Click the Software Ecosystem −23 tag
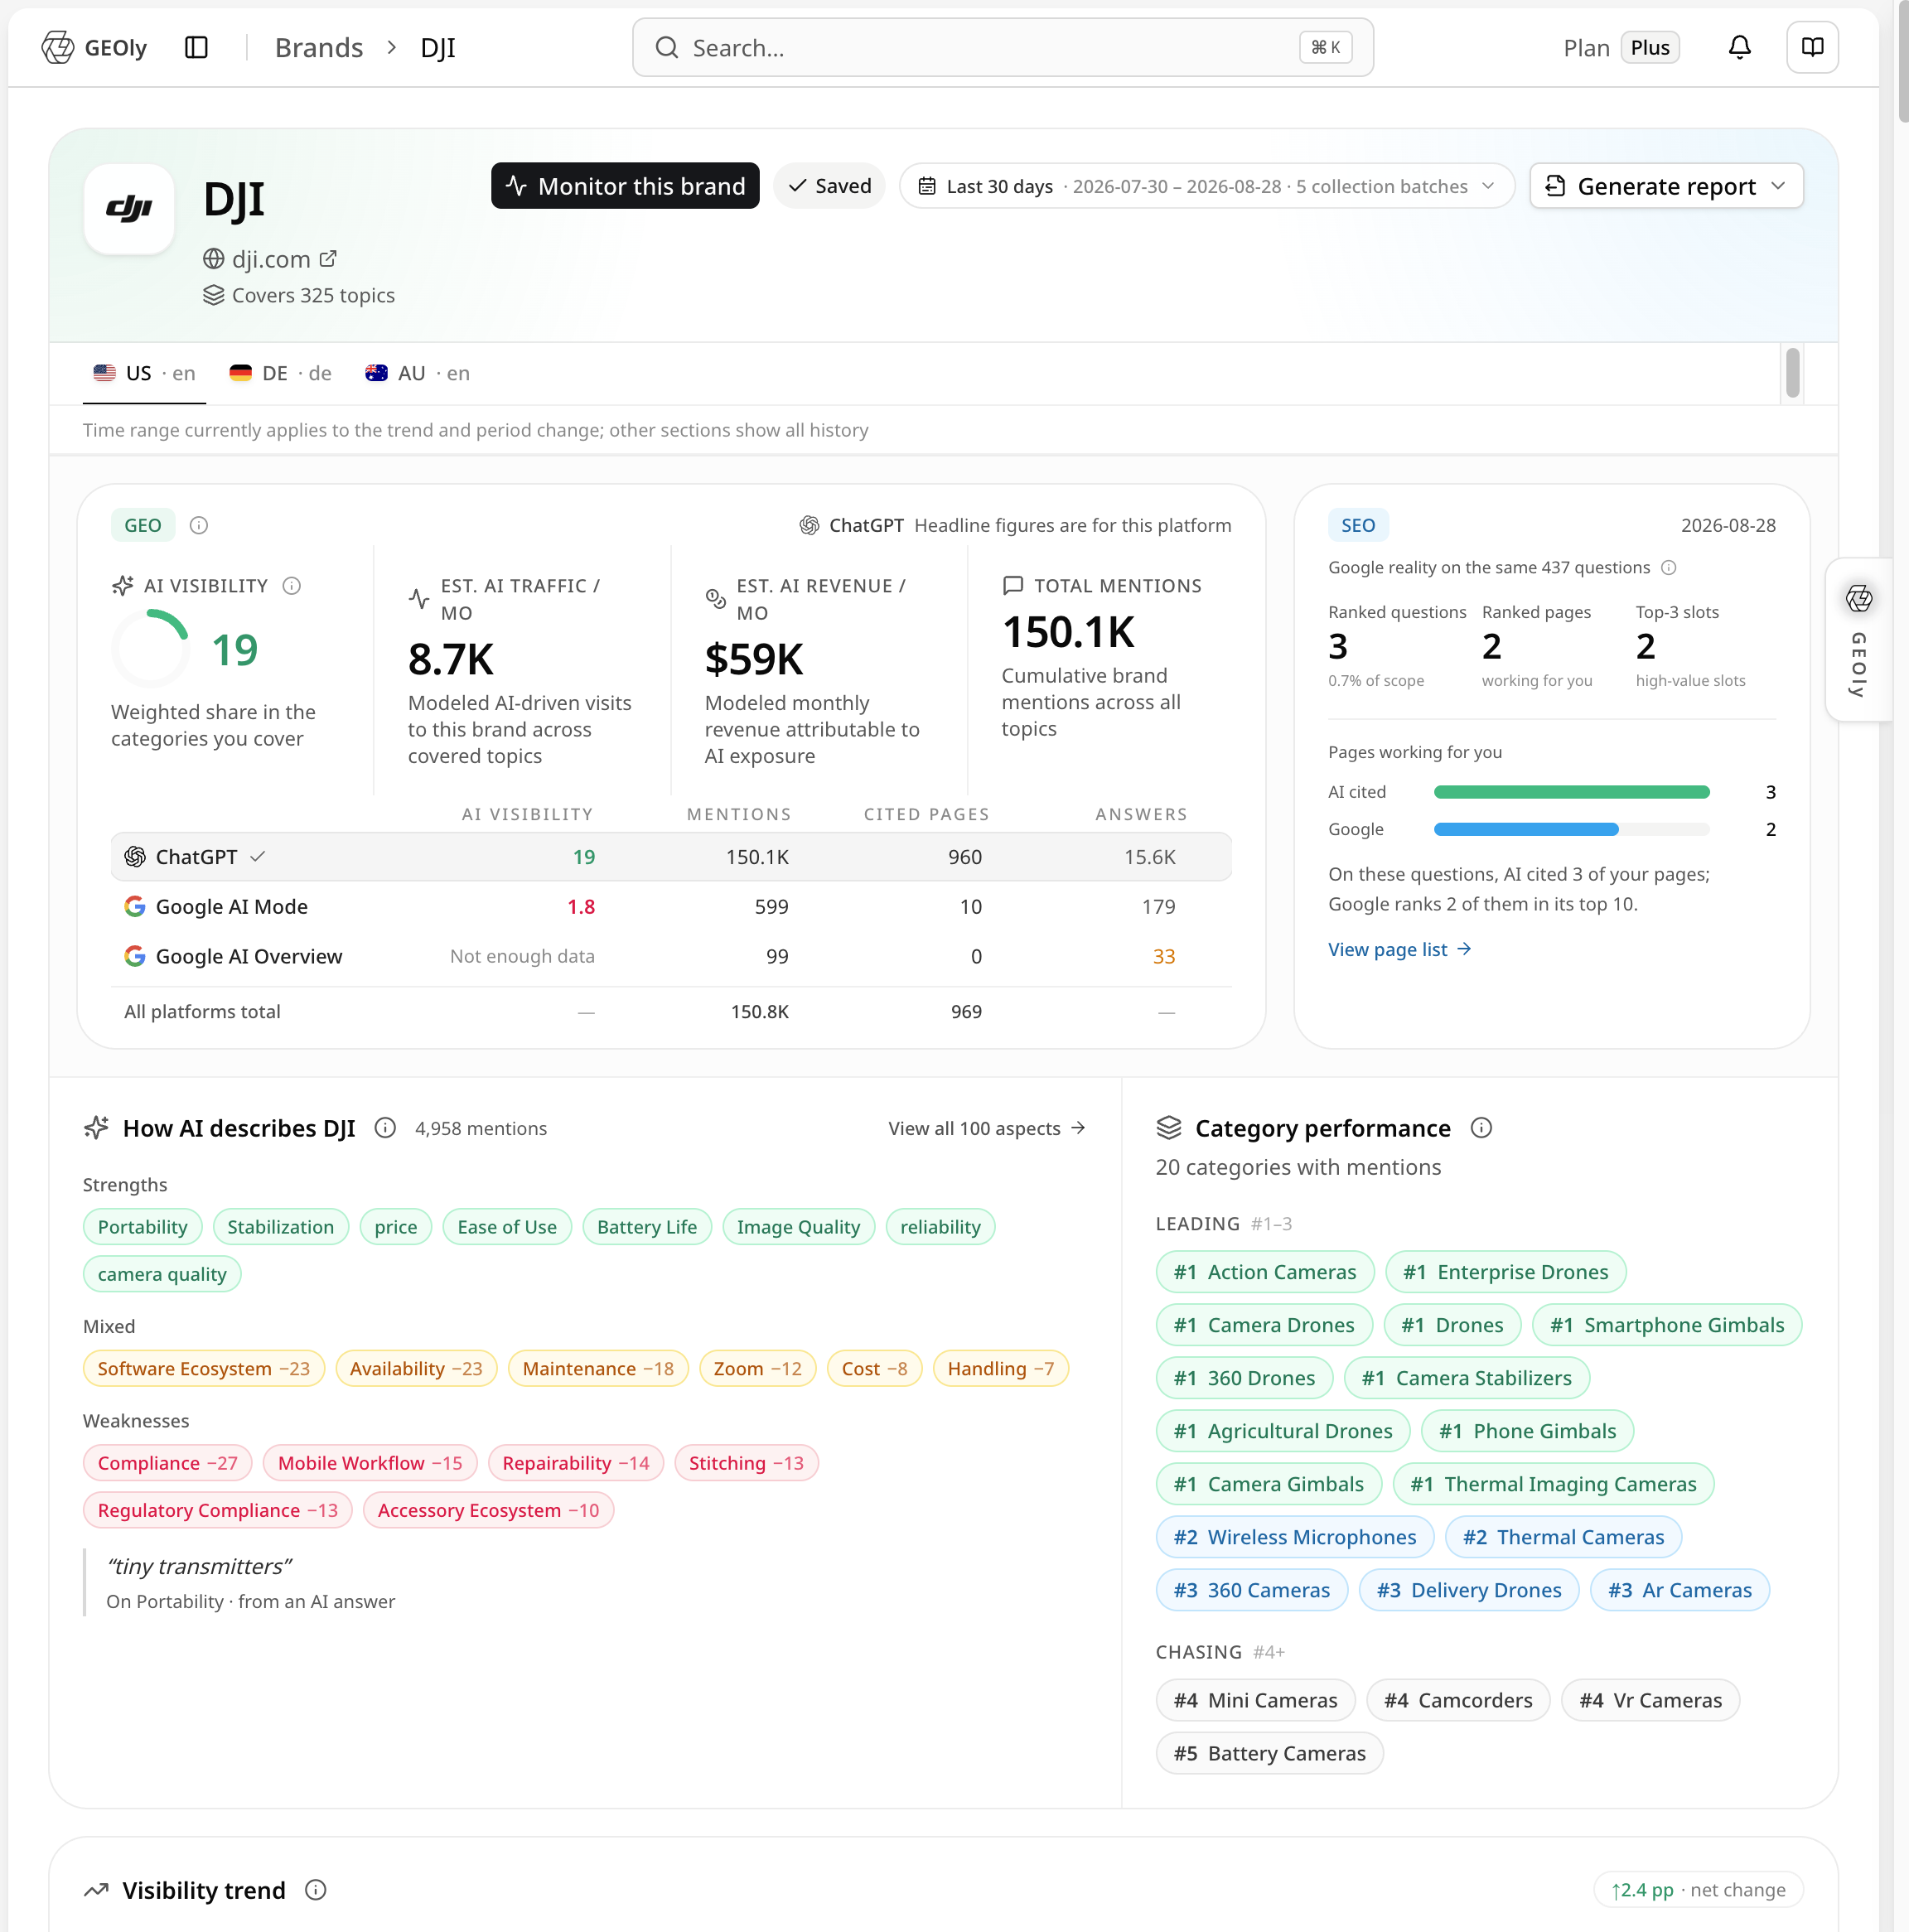This screenshot has height=1932, width=1909. [204, 1368]
